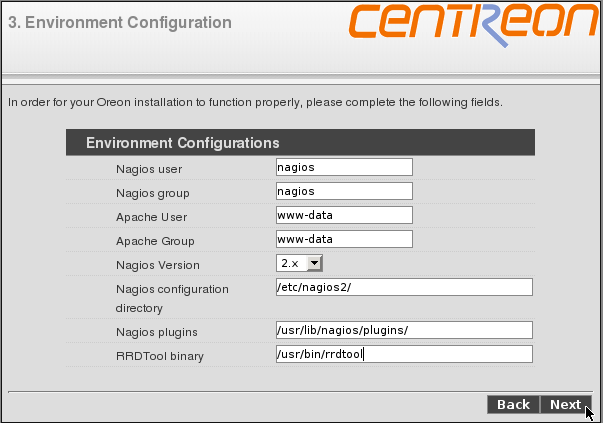The image size is (603, 423).
Task: Open the Nagios Version dropdown
Action: pyautogui.click(x=299, y=263)
